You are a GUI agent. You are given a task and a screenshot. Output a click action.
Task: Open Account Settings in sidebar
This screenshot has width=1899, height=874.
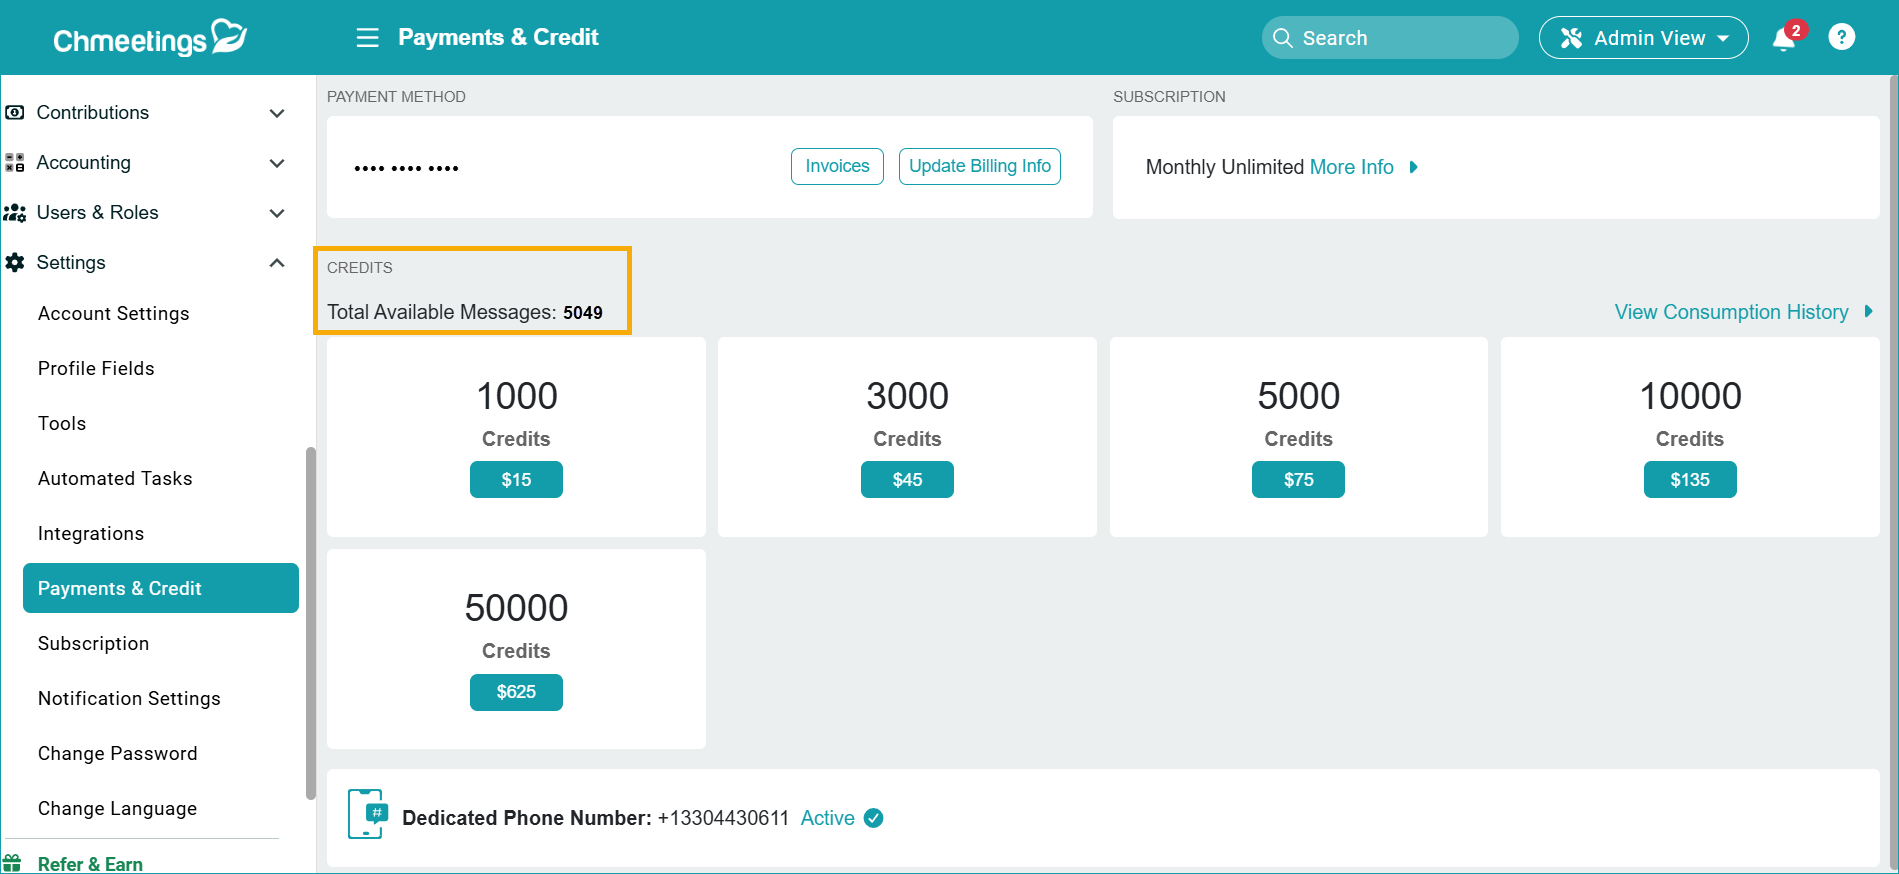pyautogui.click(x=113, y=313)
